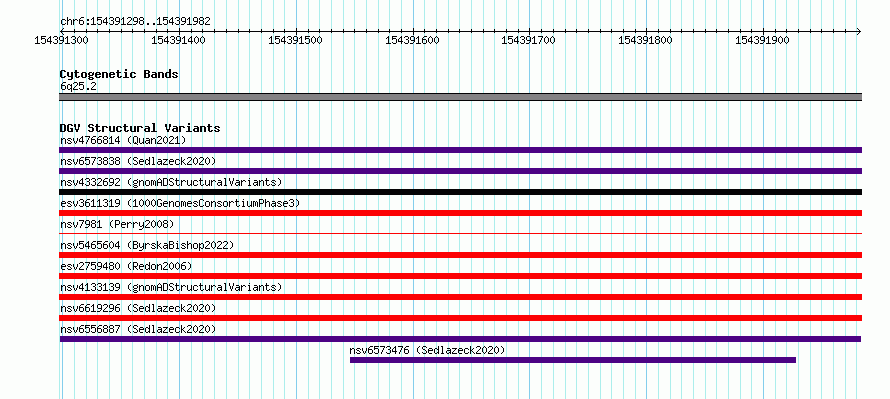890x399 pixels.
Task: Open the nsv6573476 (Sedlazeck2020) variant label
Action: click(427, 350)
